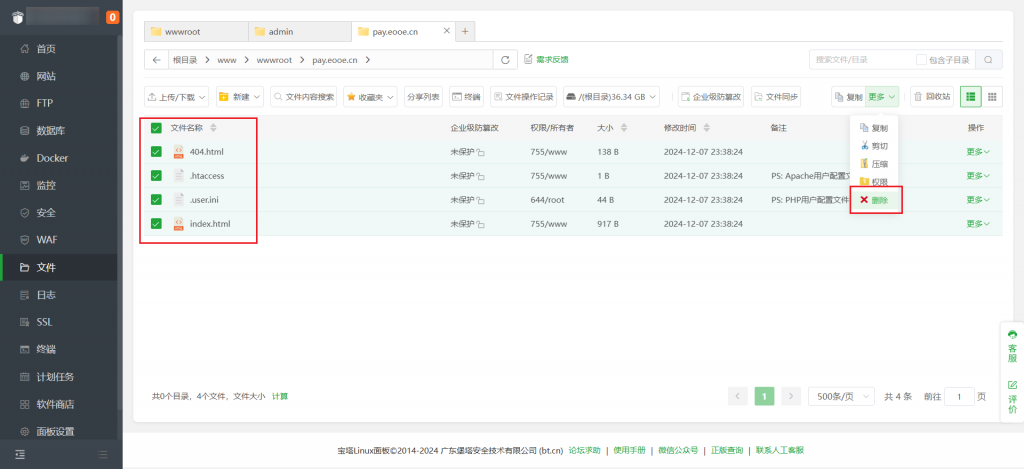Viewport: 1024px width, 469px height.
Task: Toggle the select-all checkbox in header
Action: click(156, 128)
